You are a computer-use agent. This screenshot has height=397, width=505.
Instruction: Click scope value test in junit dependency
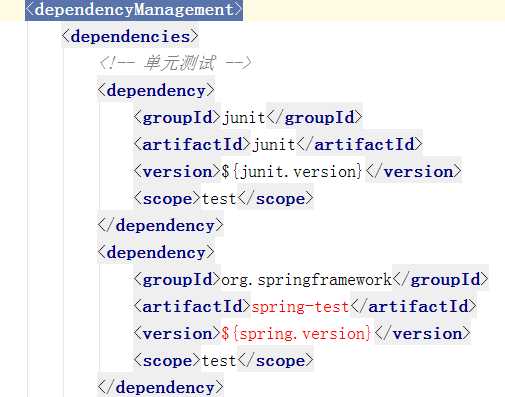pyautogui.click(x=219, y=199)
